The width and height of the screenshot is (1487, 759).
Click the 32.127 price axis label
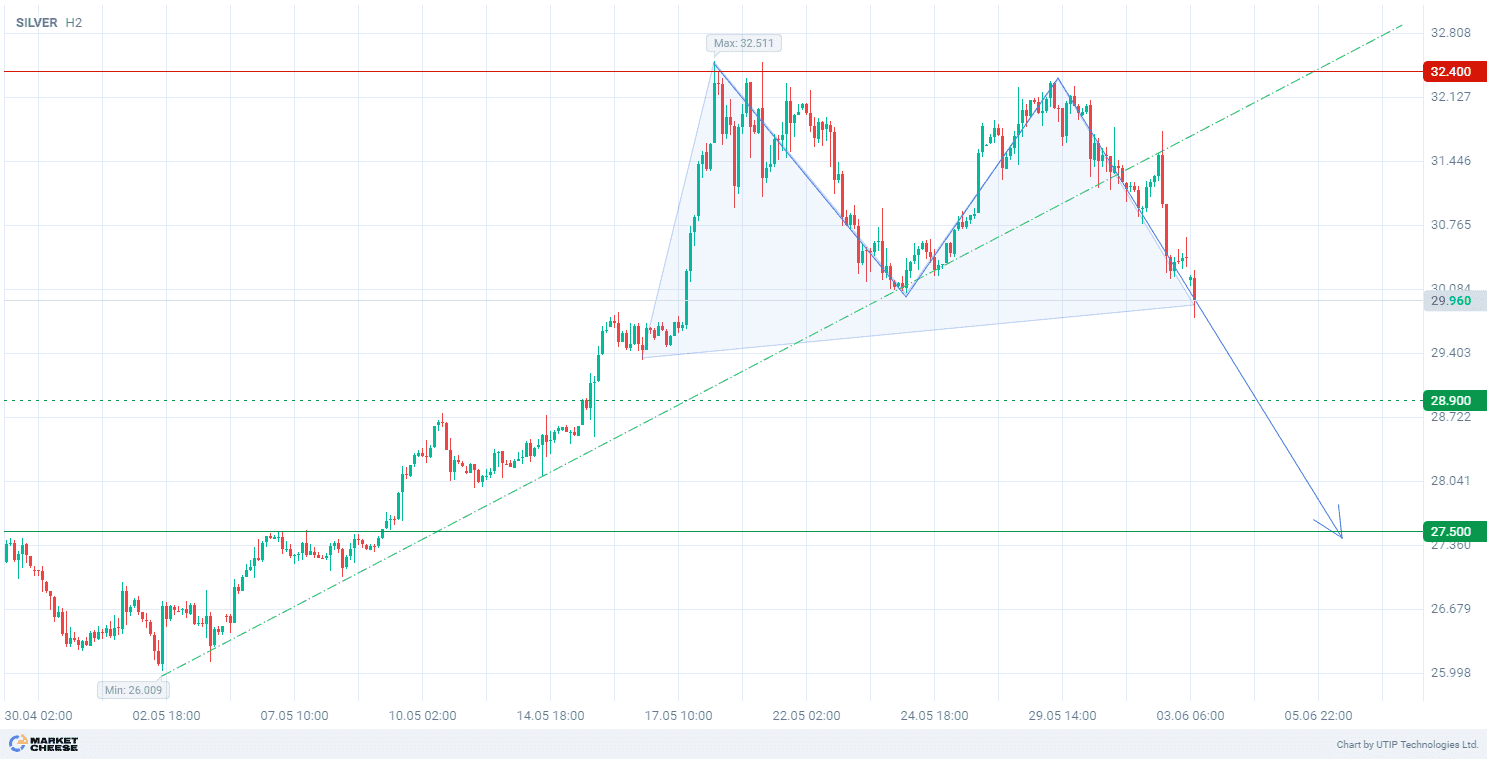click(1450, 97)
